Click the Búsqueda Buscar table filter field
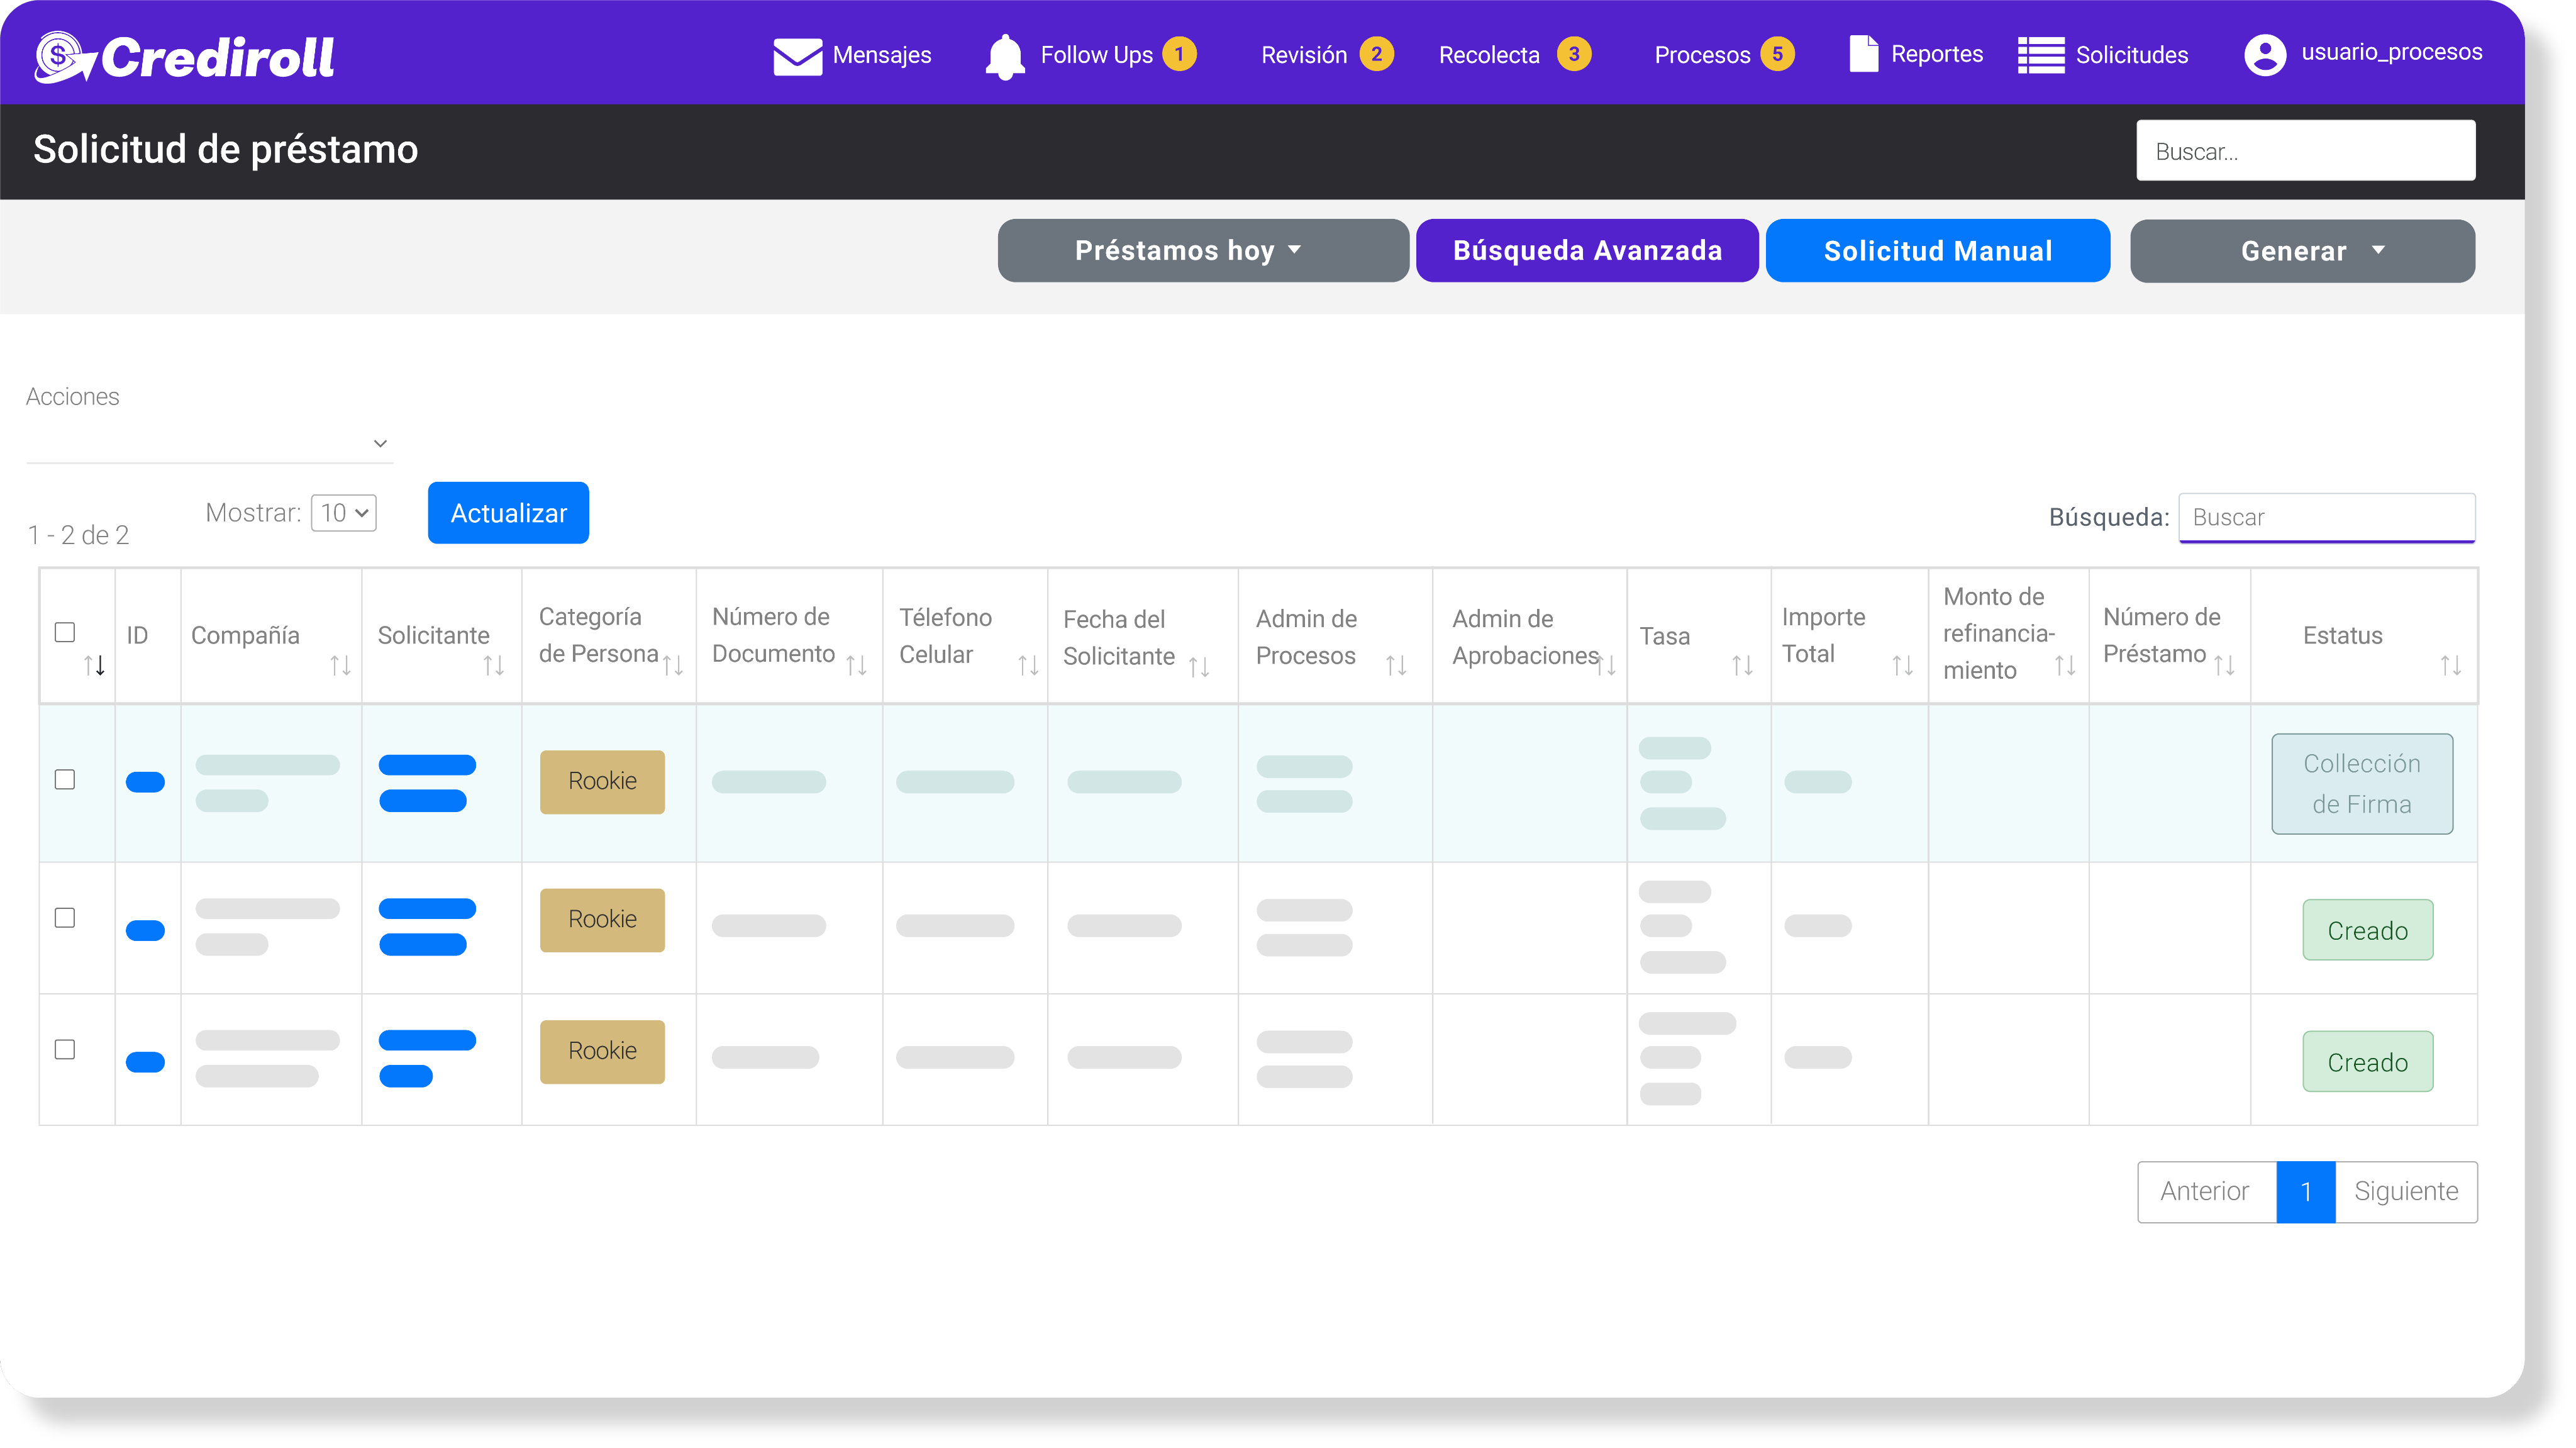The width and height of the screenshot is (2576, 1448). tap(2327, 518)
